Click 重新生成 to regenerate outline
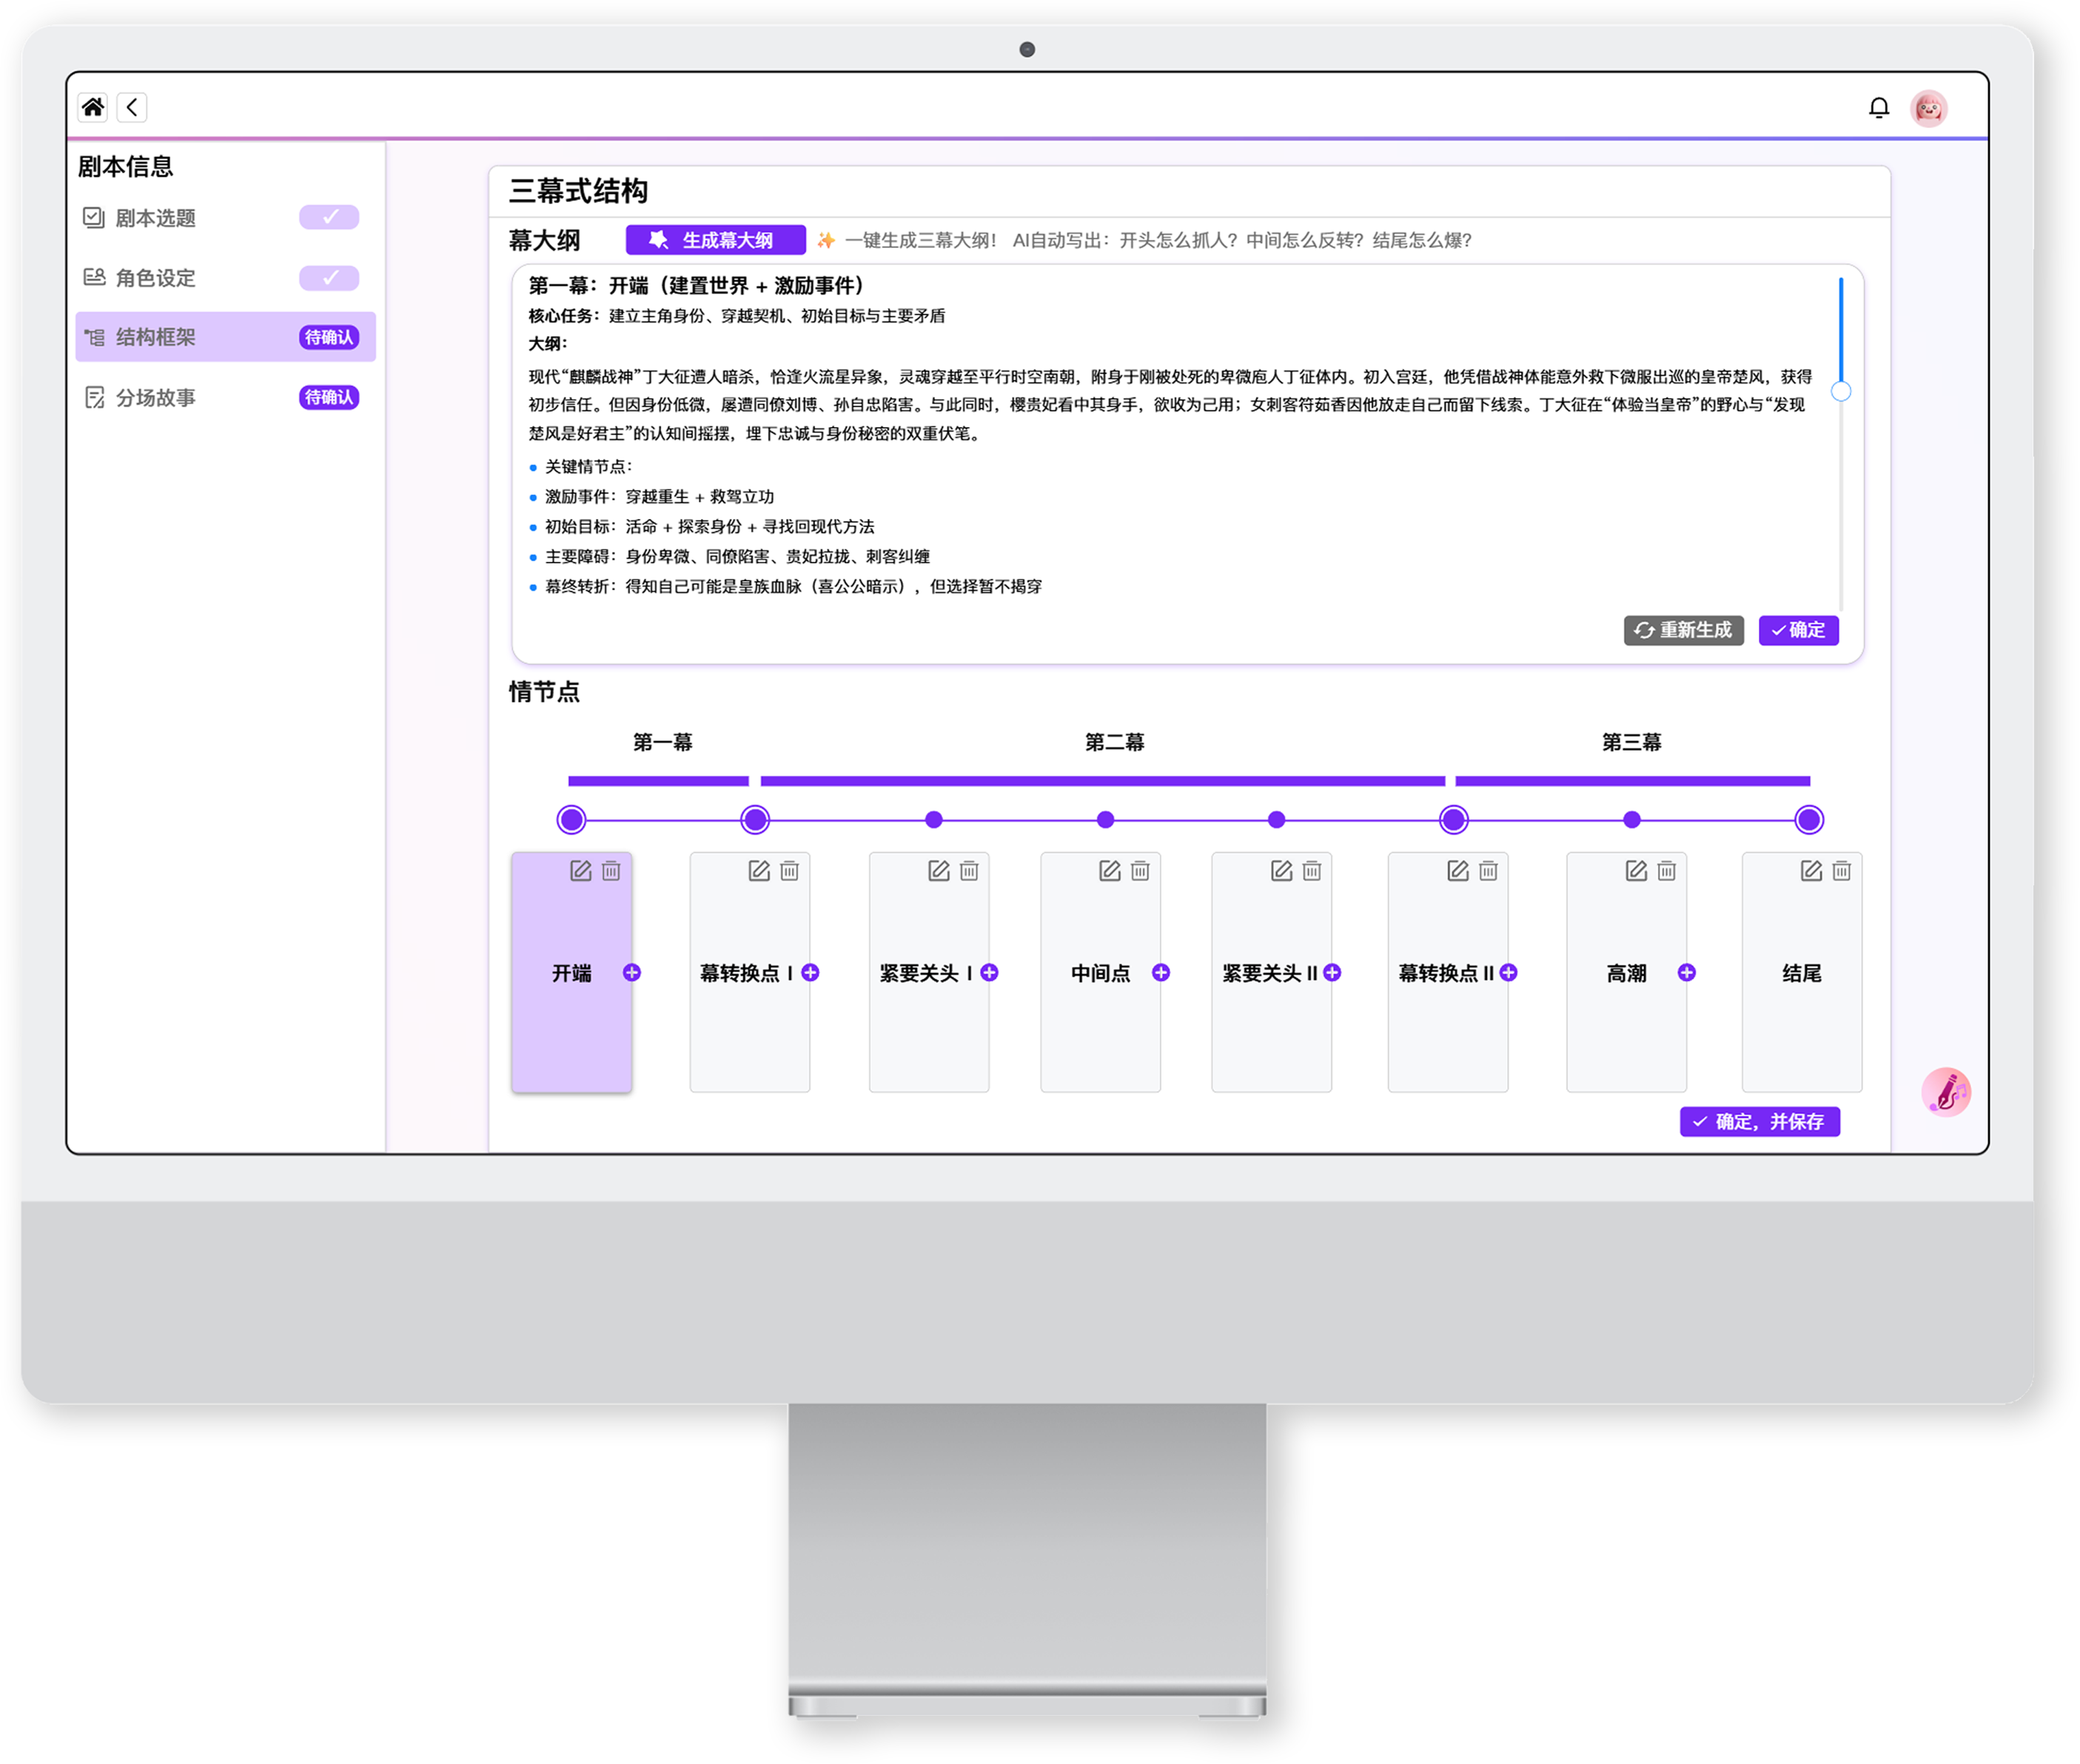This screenshot has width=2080, height=1764. pyautogui.click(x=1684, y=630)
